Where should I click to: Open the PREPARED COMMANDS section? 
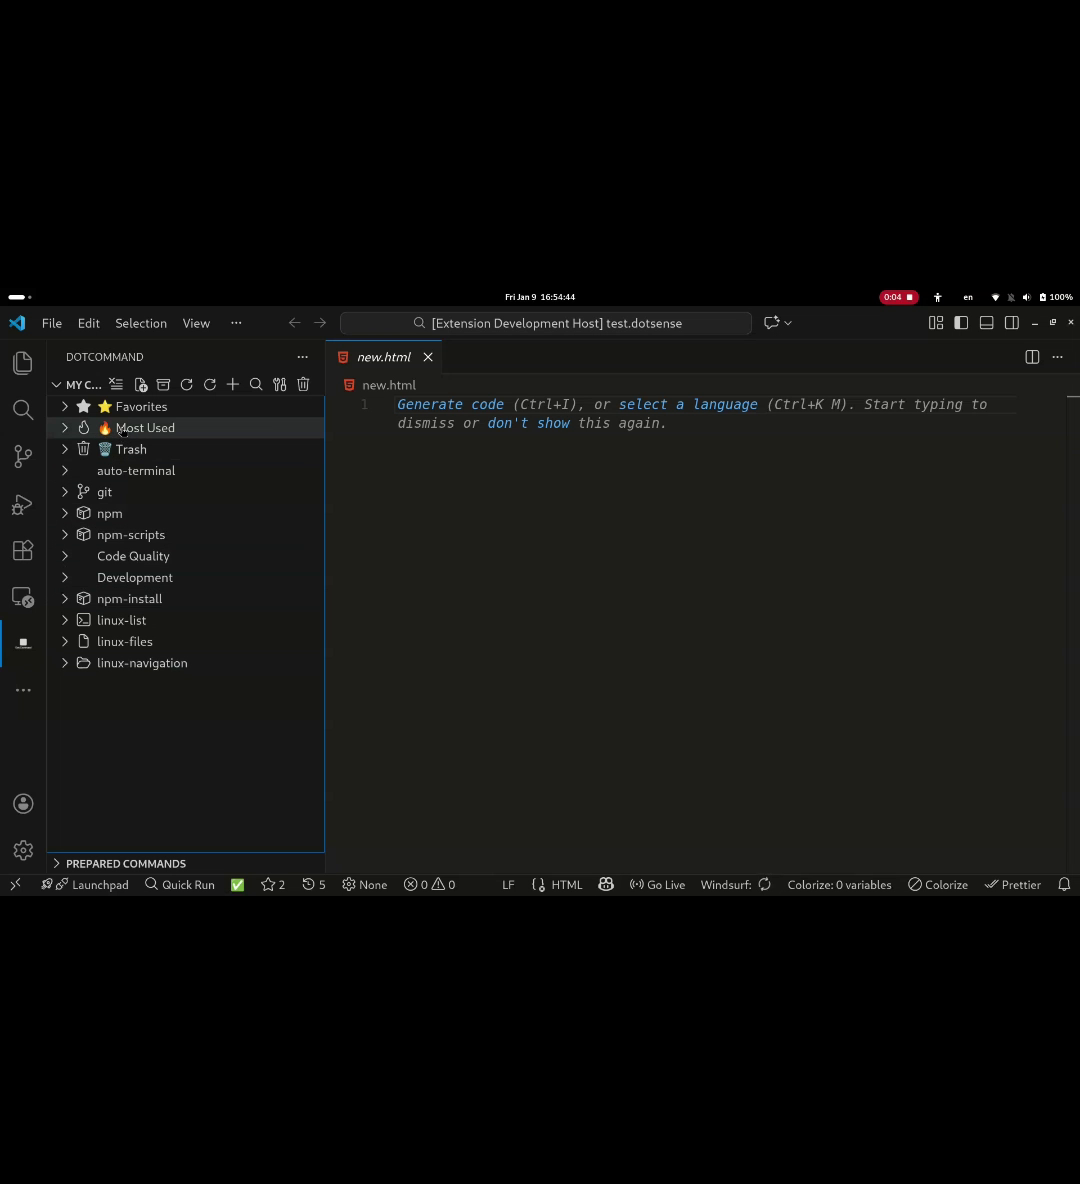[x=126, y=863]
